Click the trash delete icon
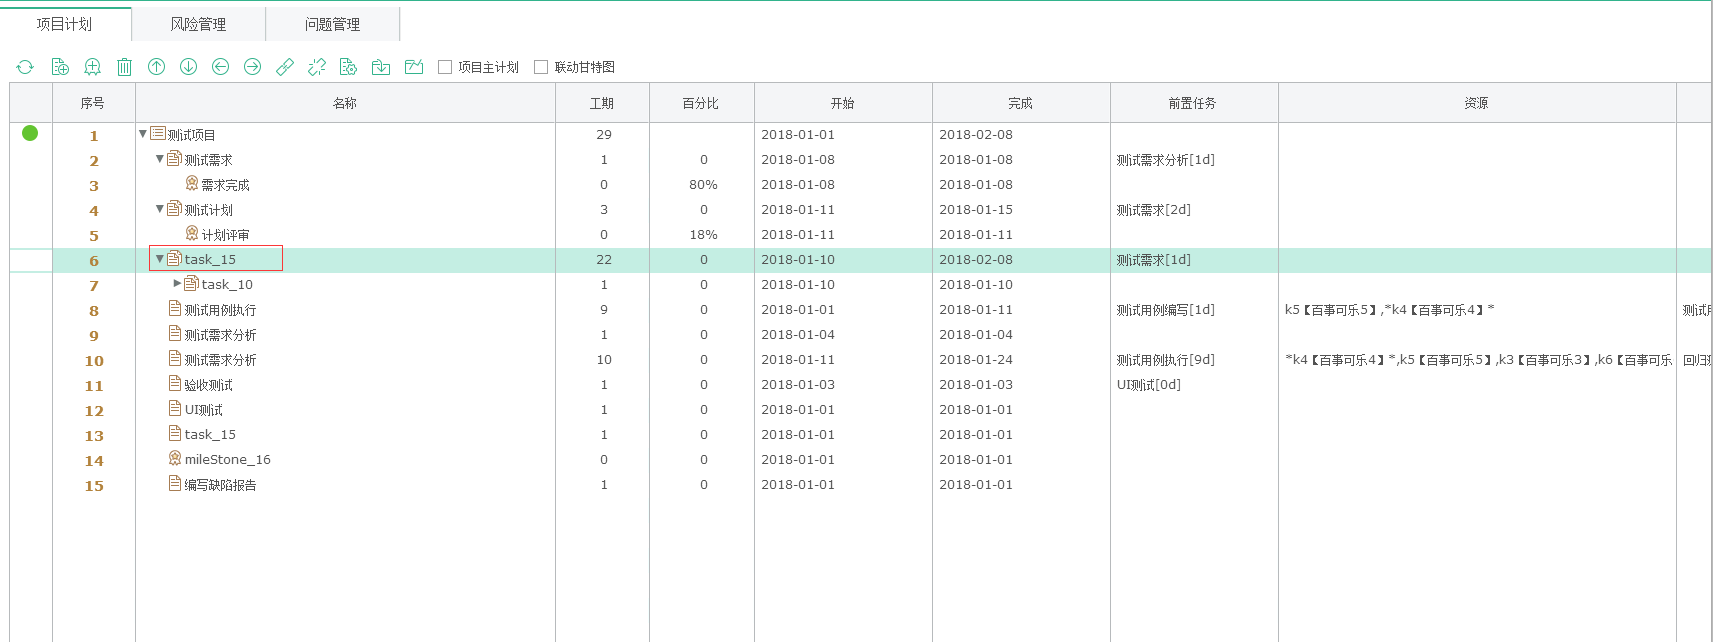The height and width of the screenshot is (642, 1713). (124, 67)
